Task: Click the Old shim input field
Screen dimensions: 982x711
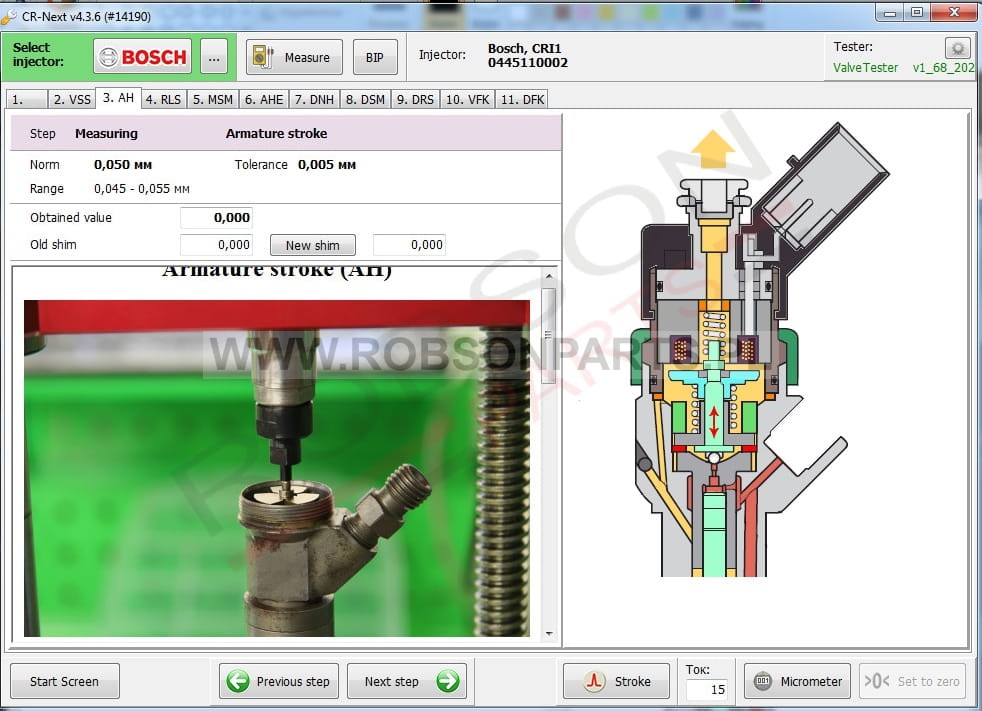Action: click(216, 245)
